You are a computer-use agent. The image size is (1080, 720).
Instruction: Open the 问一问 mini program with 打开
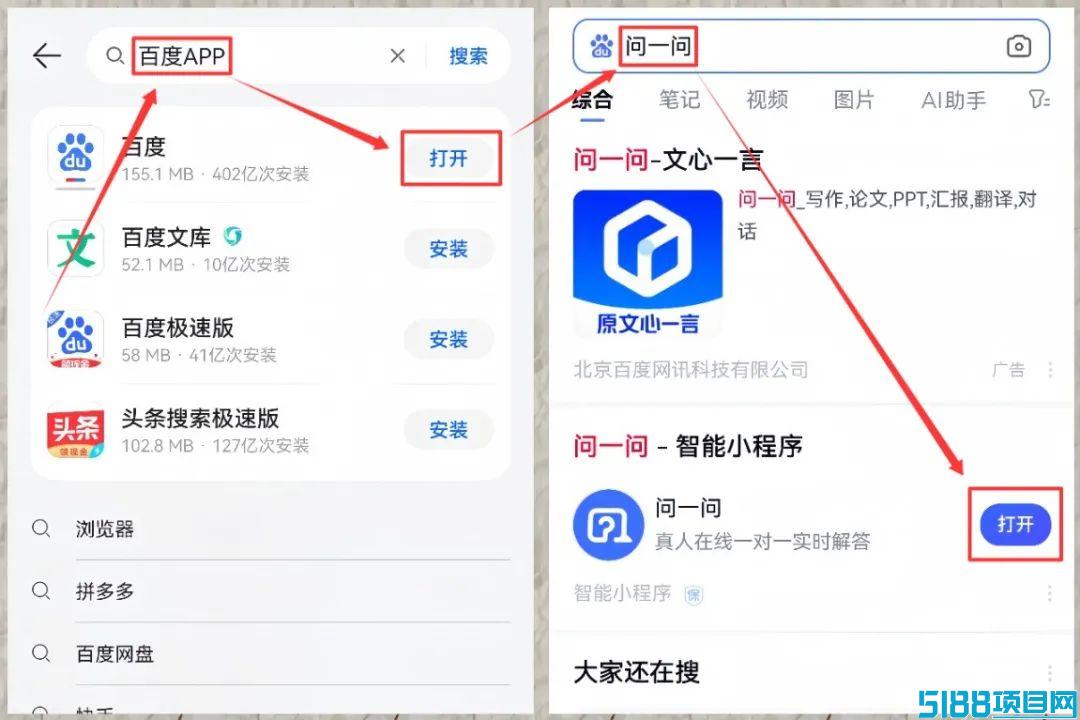(x=1016, y=524)
